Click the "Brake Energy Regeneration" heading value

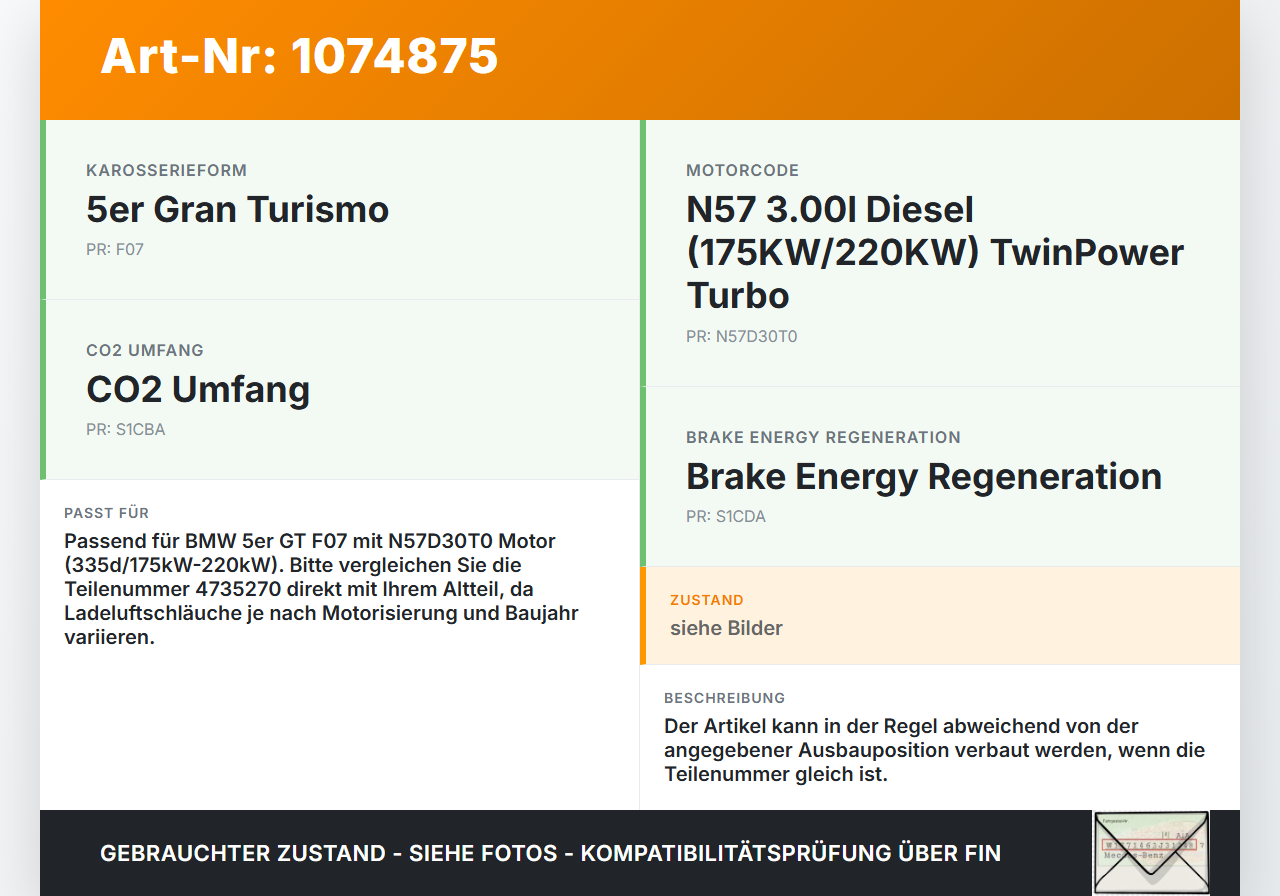tap(924, 476)
